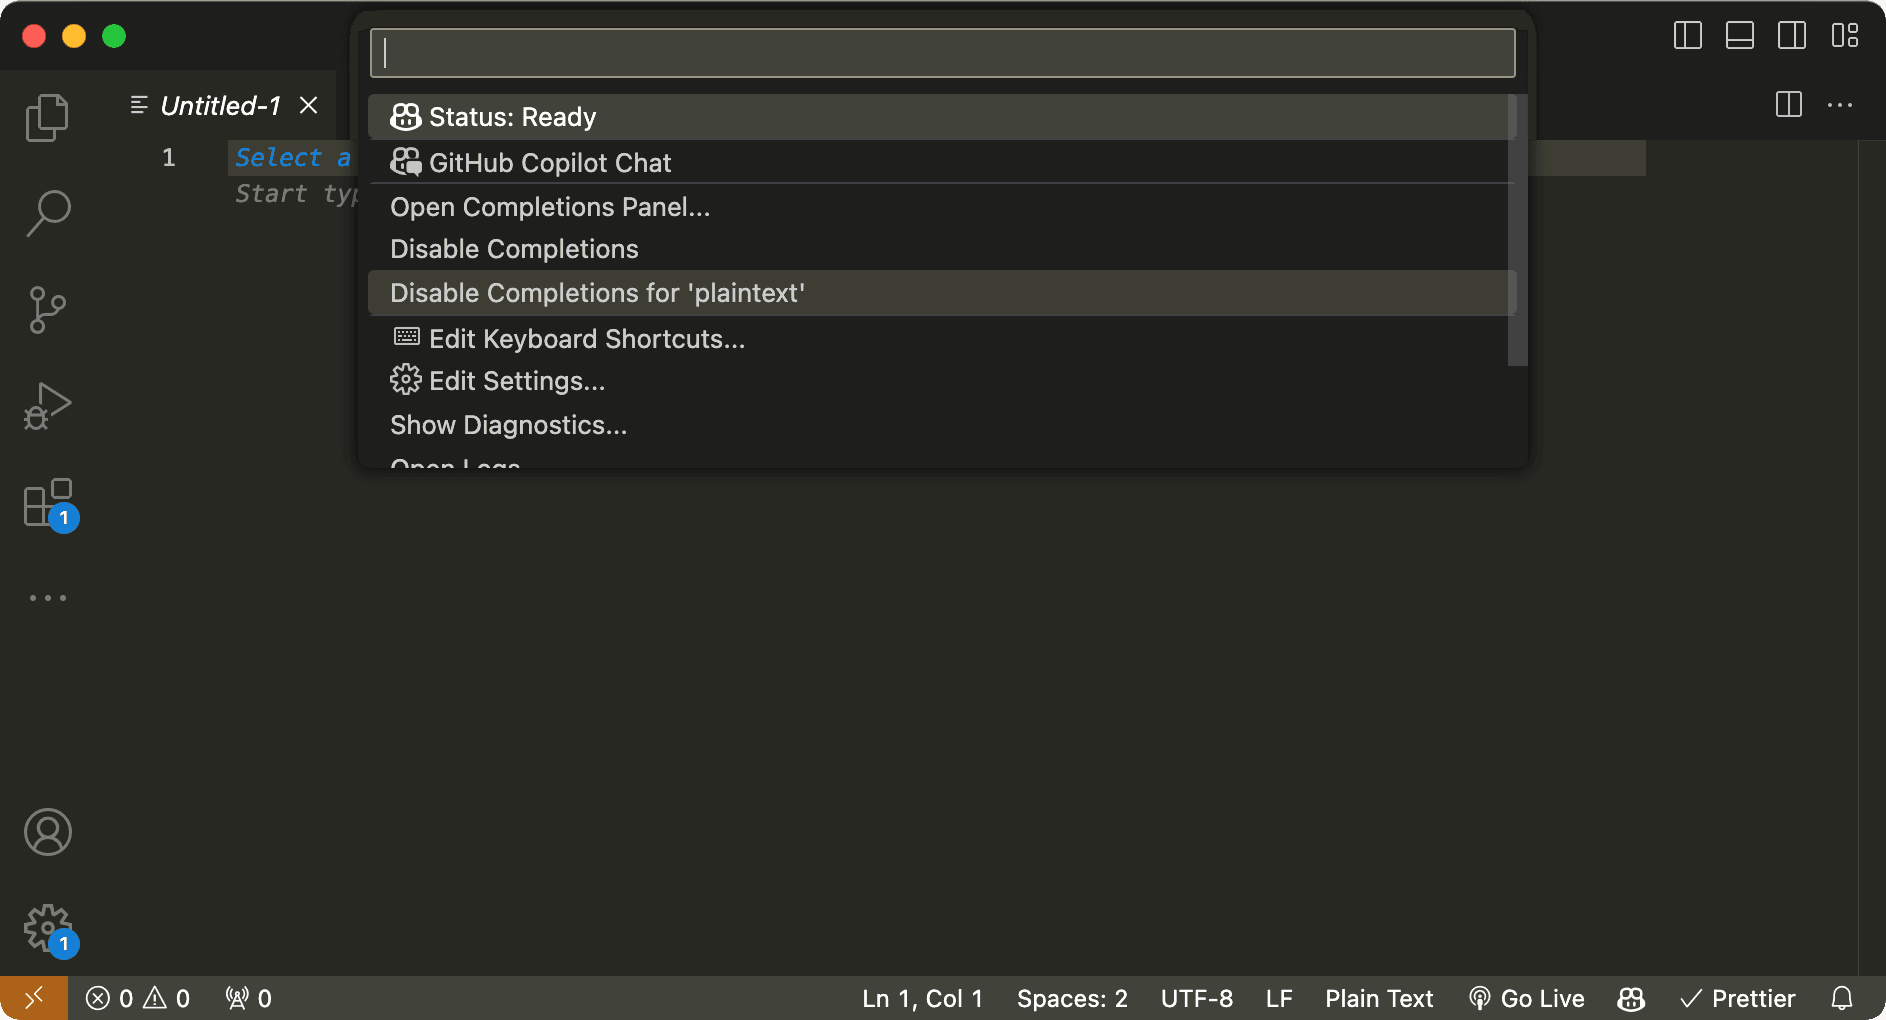Select 'Disable Completions' from the list

click(513, 249)
